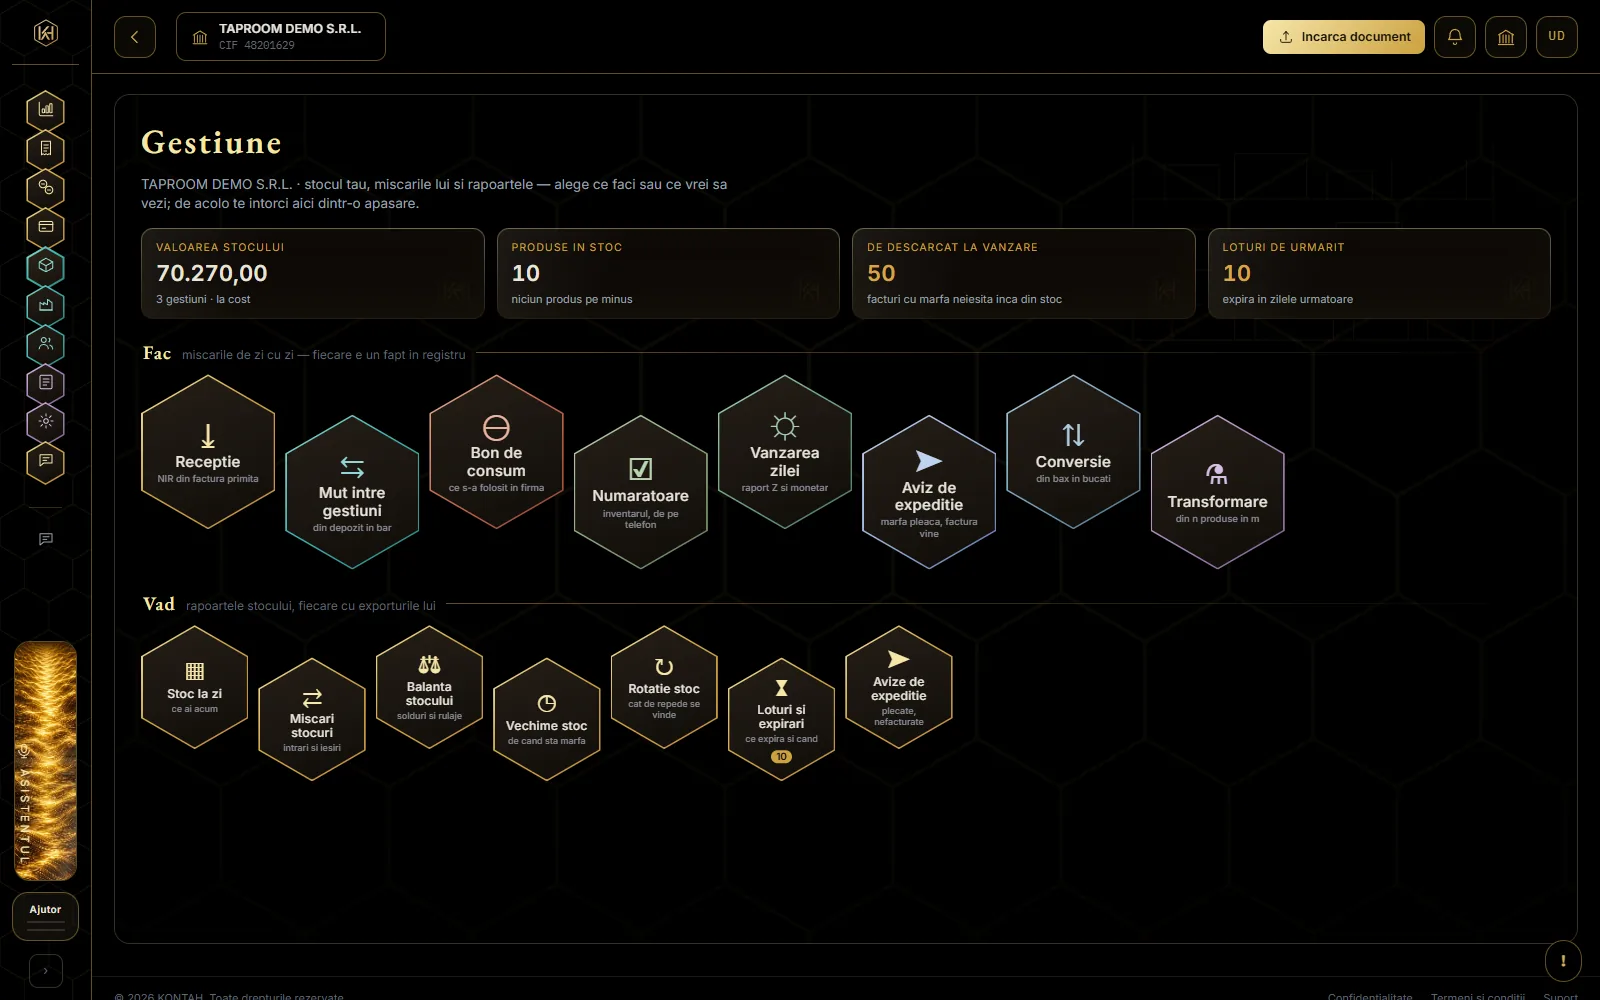Open Vanzarea zilei tile

pyautogui.click(x=785, y=452)
